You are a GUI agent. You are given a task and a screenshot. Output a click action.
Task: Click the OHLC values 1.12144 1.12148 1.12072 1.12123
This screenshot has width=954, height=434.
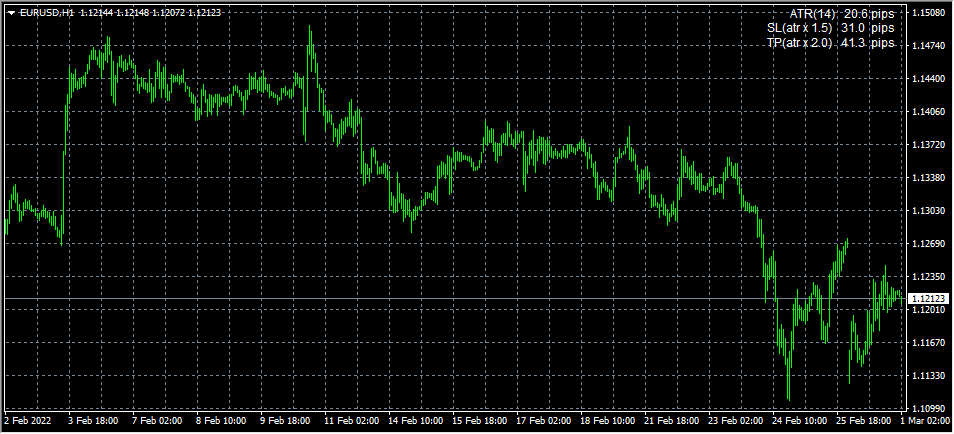pyautogui.click(x=150, y=12)
